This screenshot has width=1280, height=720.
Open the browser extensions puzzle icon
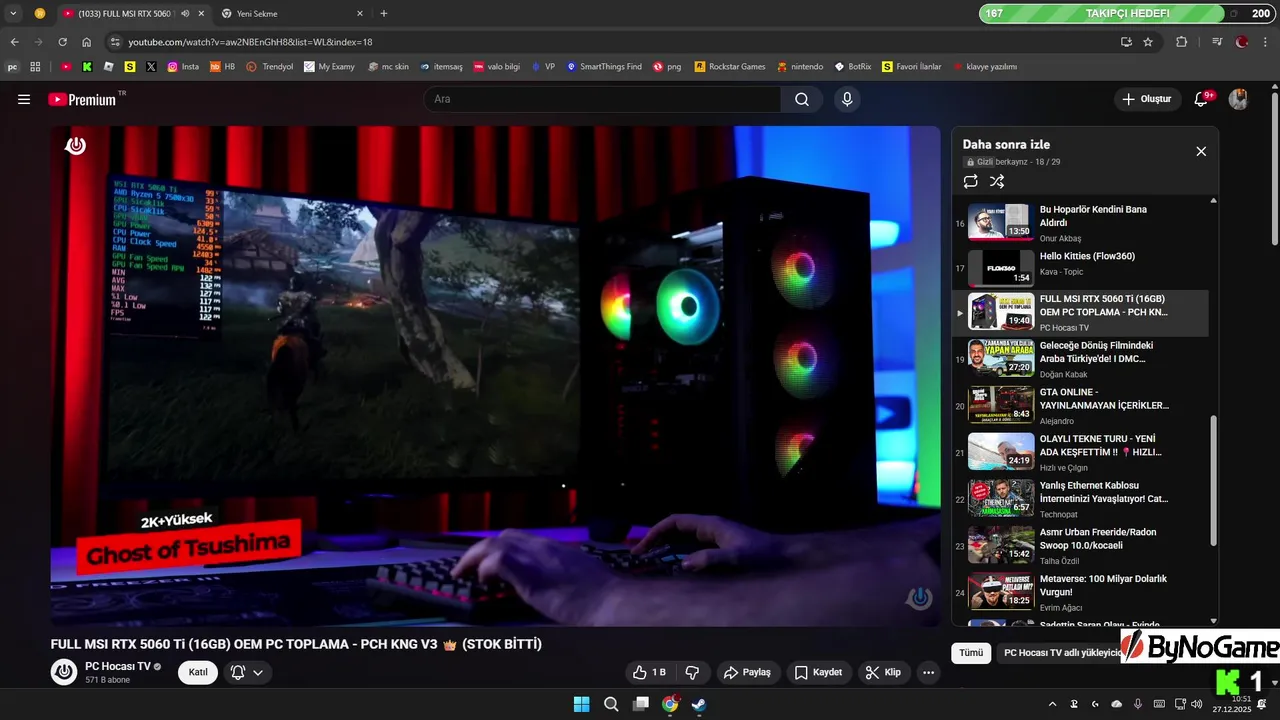(1181, 42)
